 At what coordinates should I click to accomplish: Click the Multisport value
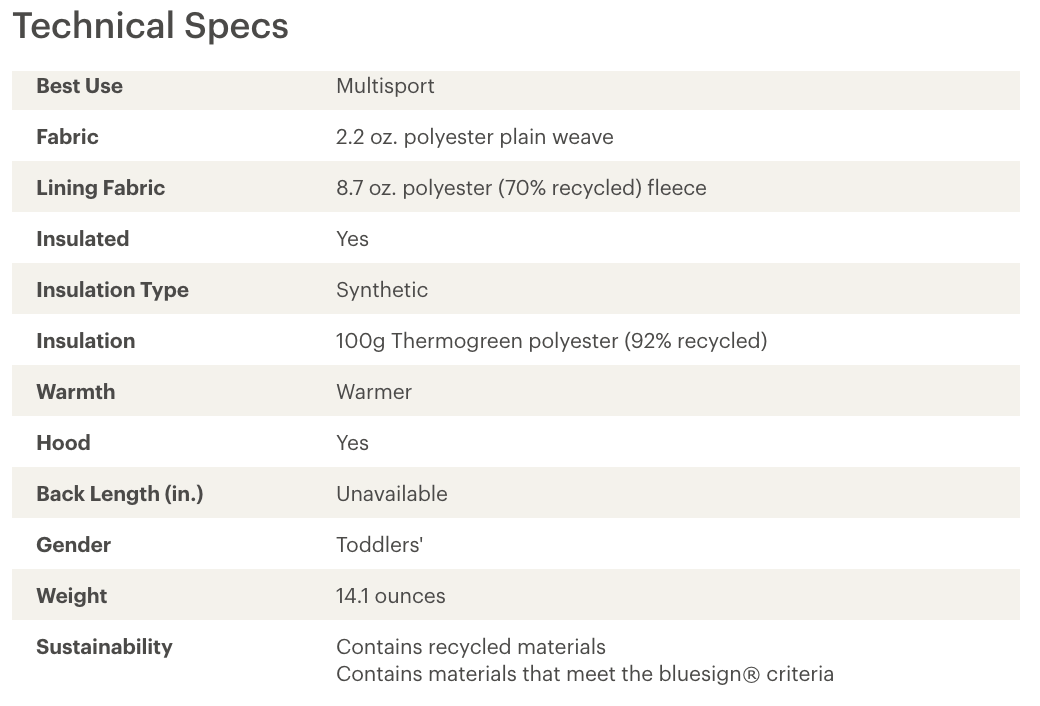pyautogui.click(x=385, y=86)
